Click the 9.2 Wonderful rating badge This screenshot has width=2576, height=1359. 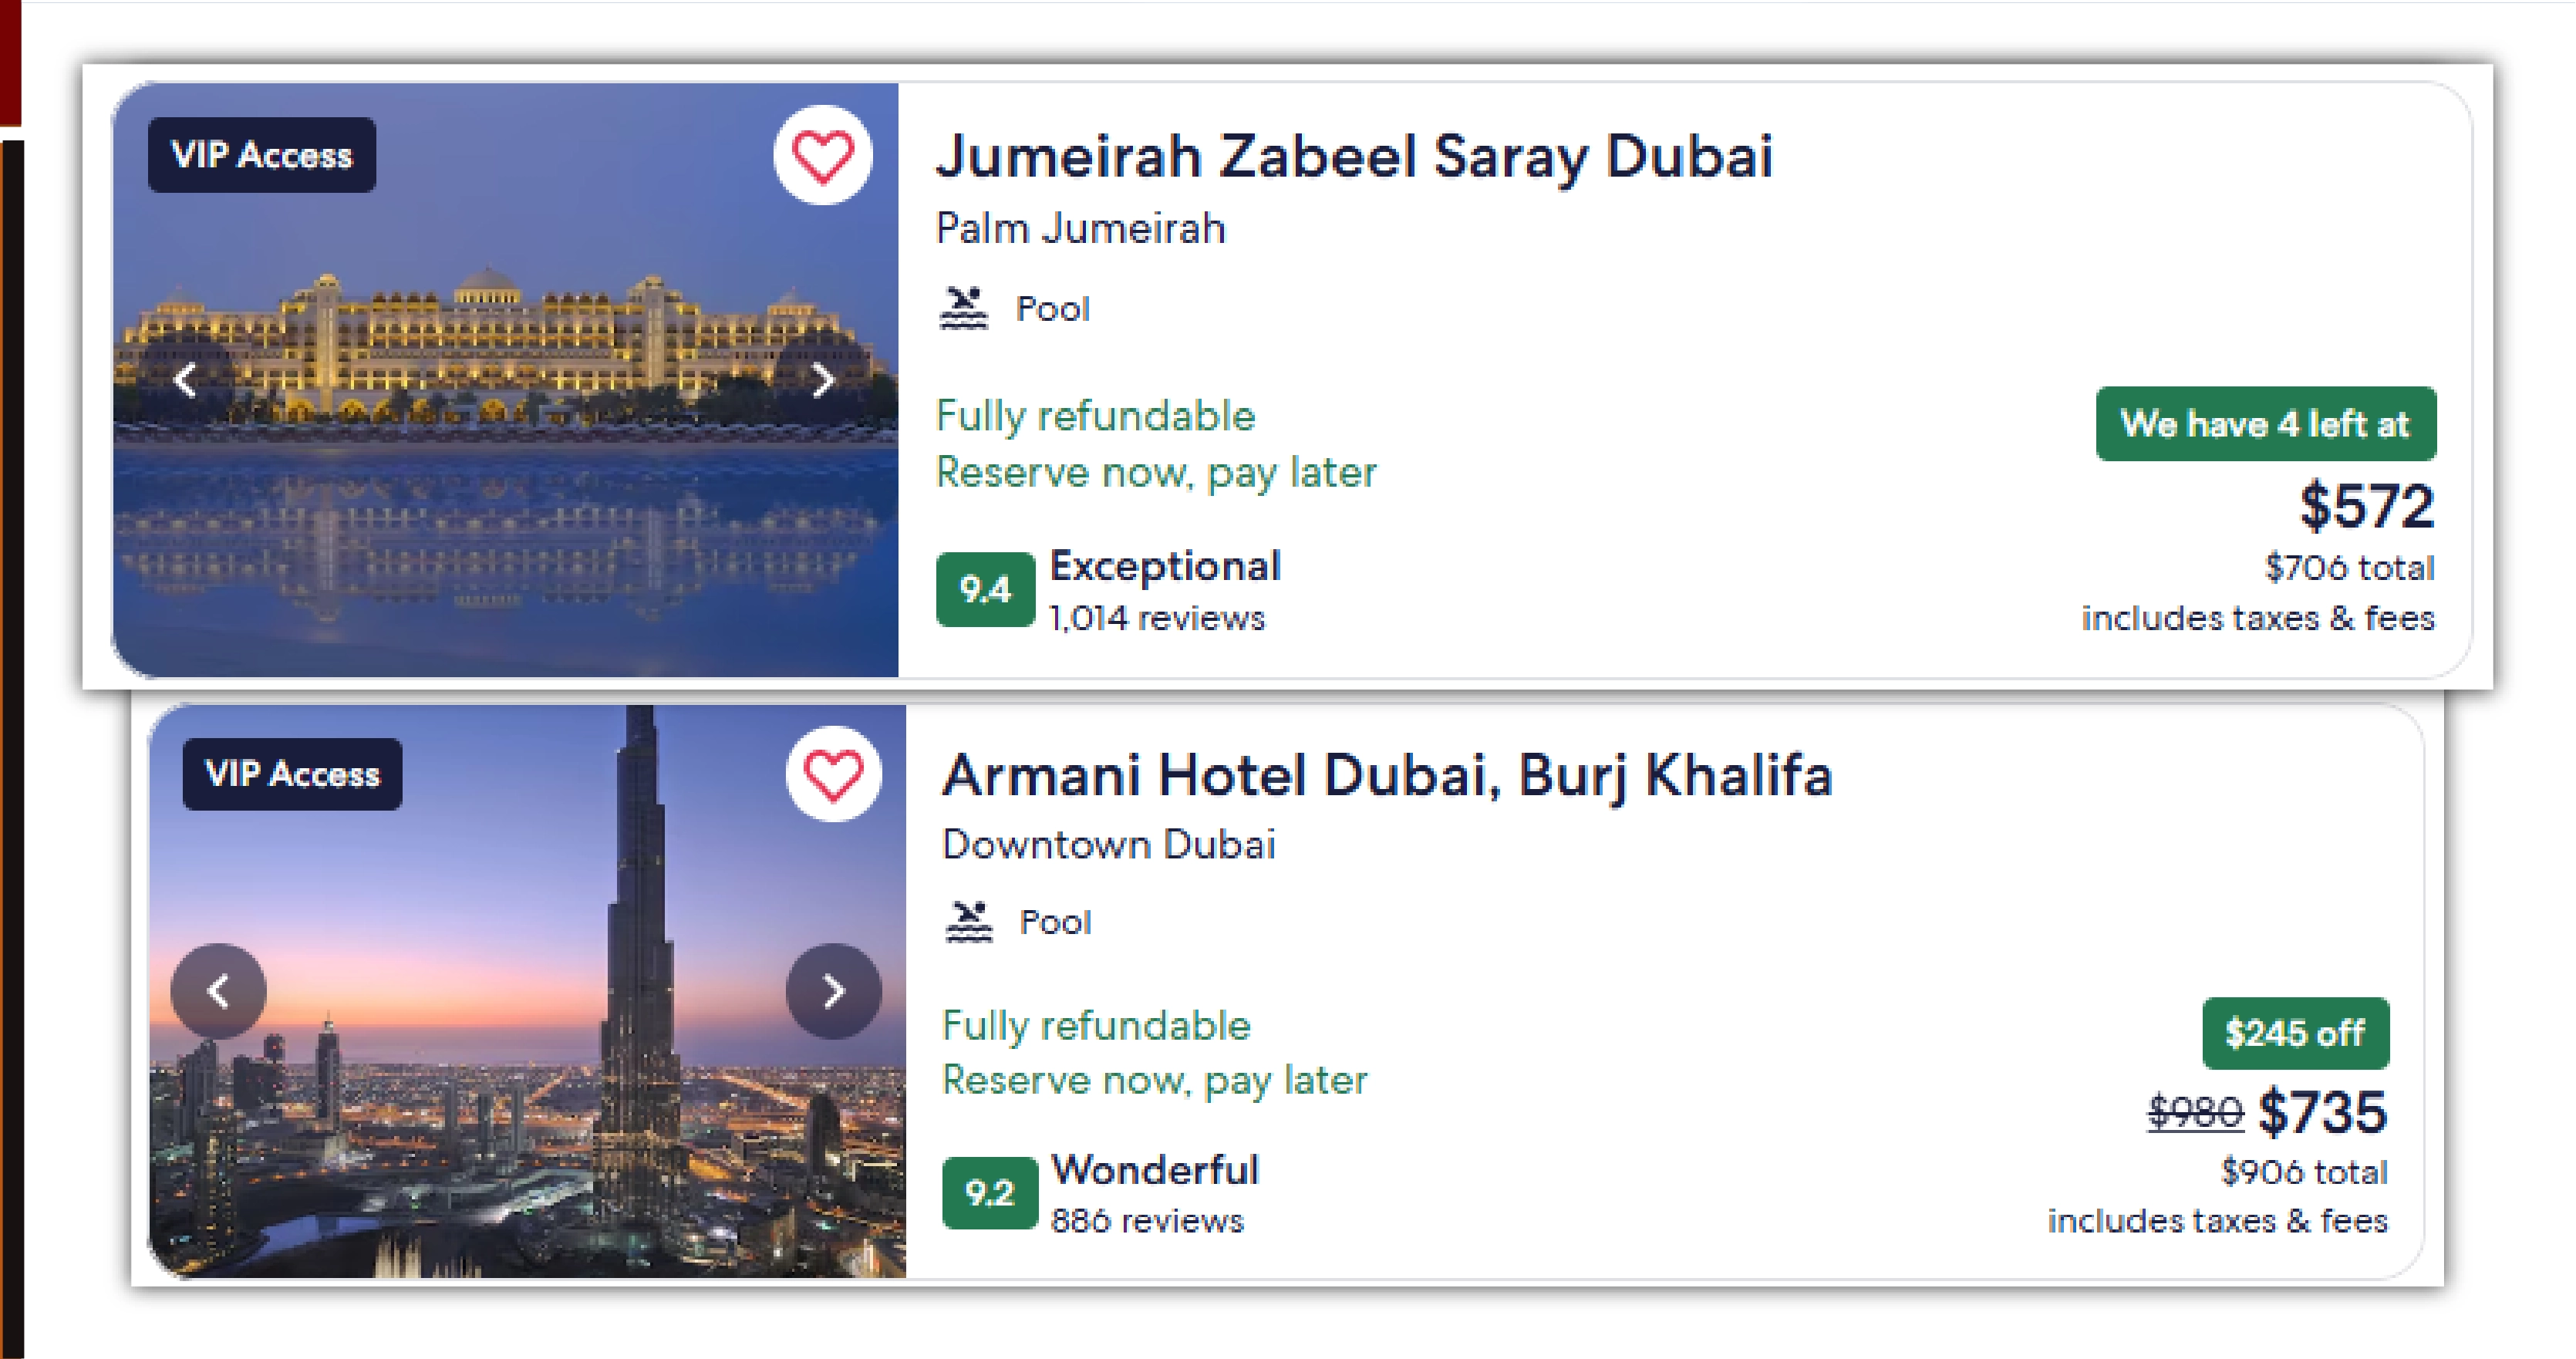pyautogui.click(x=991, y=1190)
